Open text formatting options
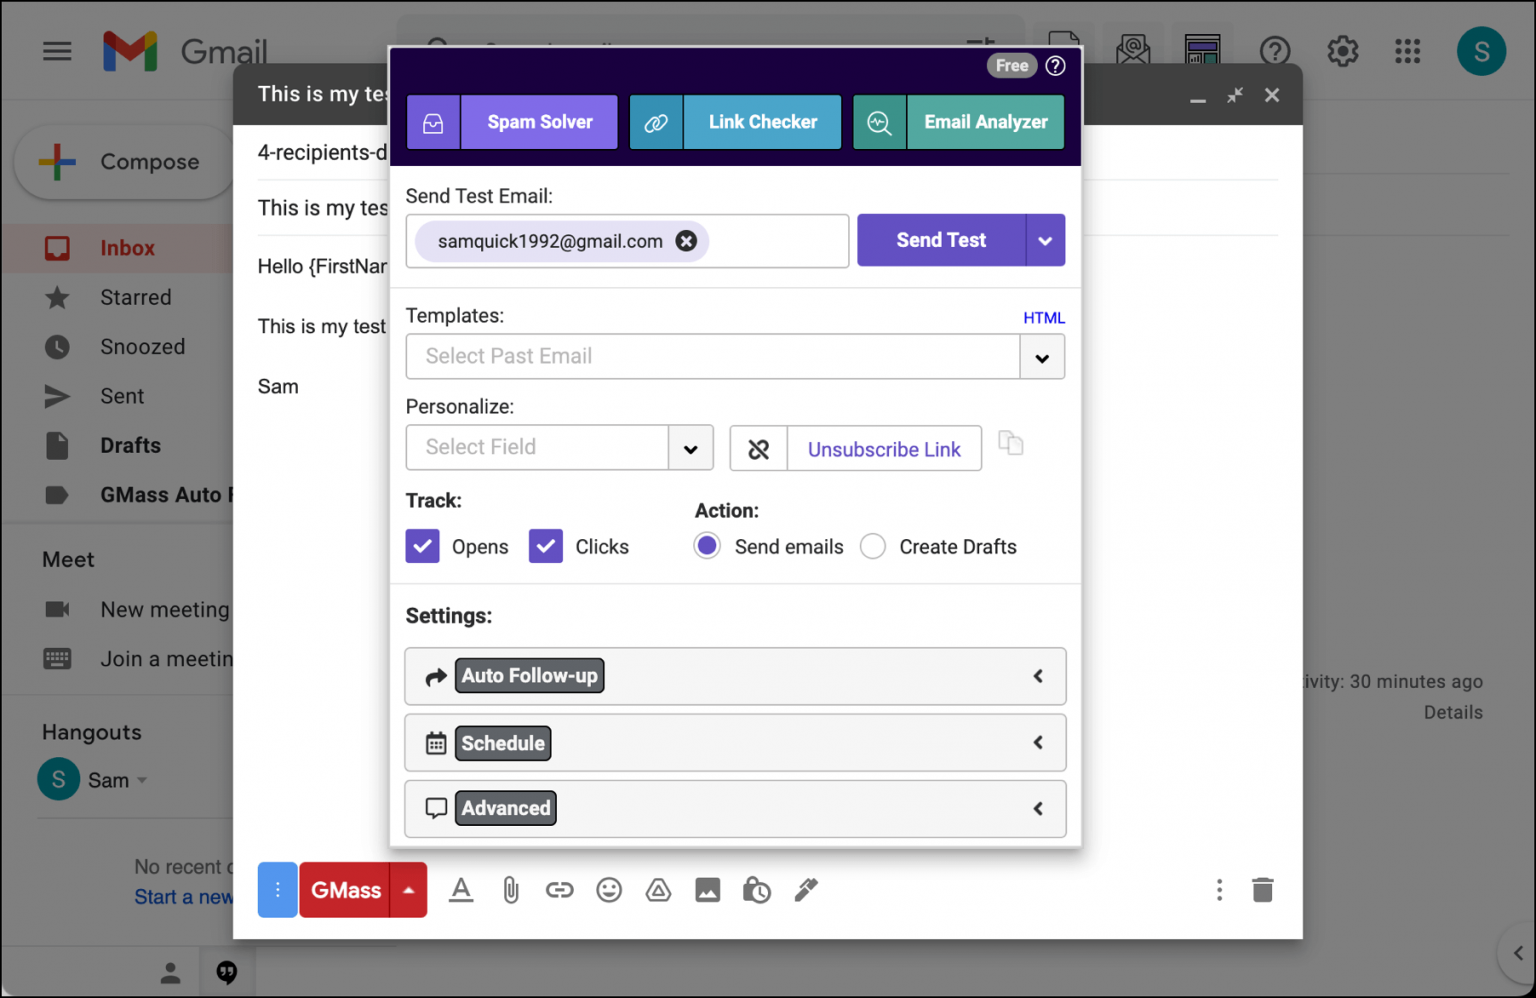This screenshot has width=1536, height=998. 460,889
